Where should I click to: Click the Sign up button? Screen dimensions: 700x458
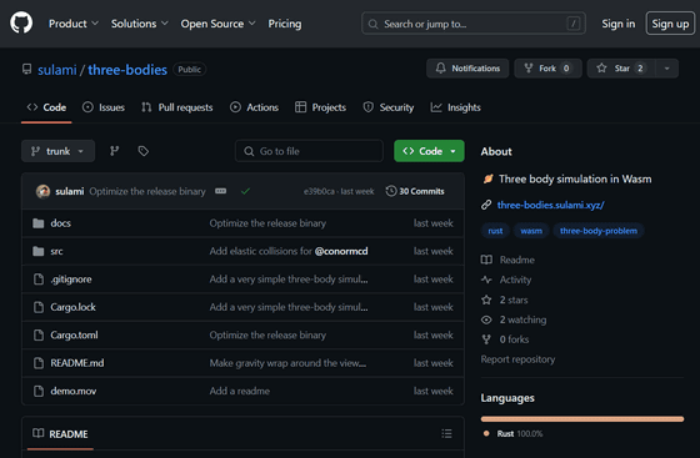pyautogui.click(x=670, y=23)
